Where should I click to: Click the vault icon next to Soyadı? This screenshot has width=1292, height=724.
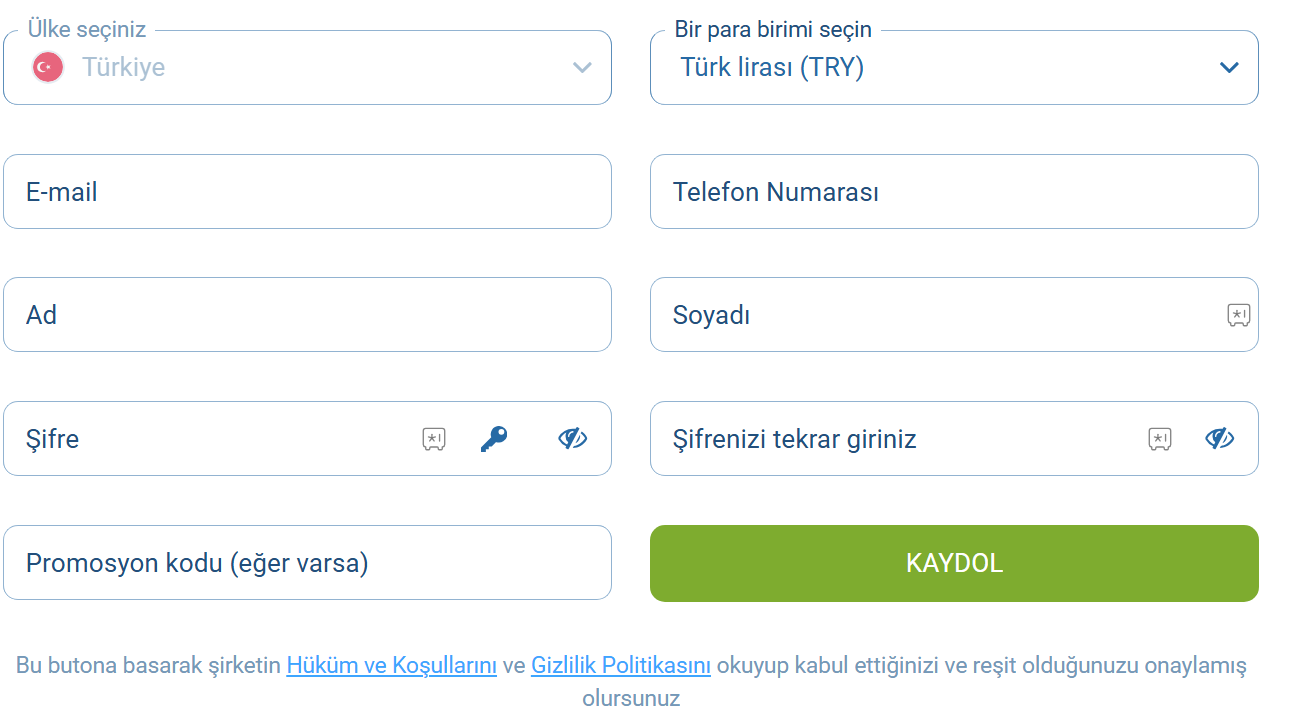pos(1239,314)
